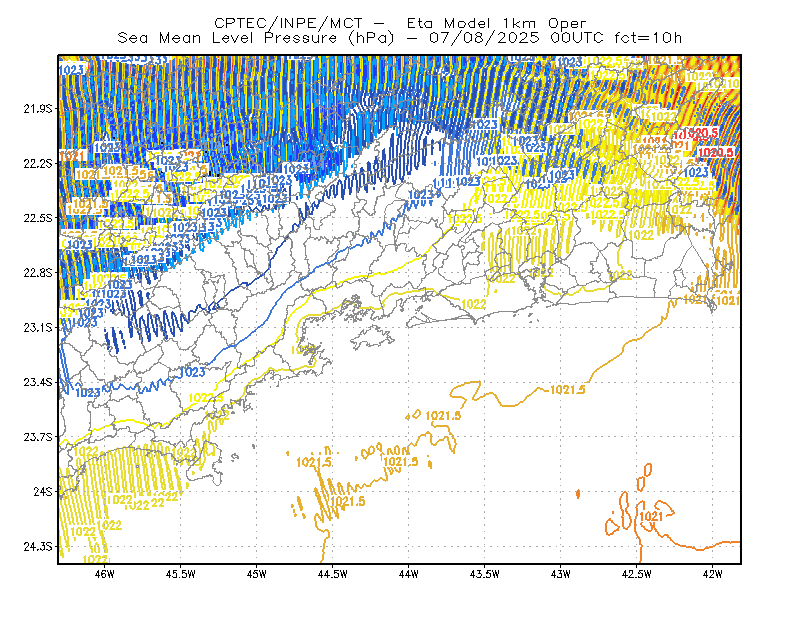Click the 21.9S latitude axis label
Viewport: 800px width, 618px height.
click(x=38, y=108)
